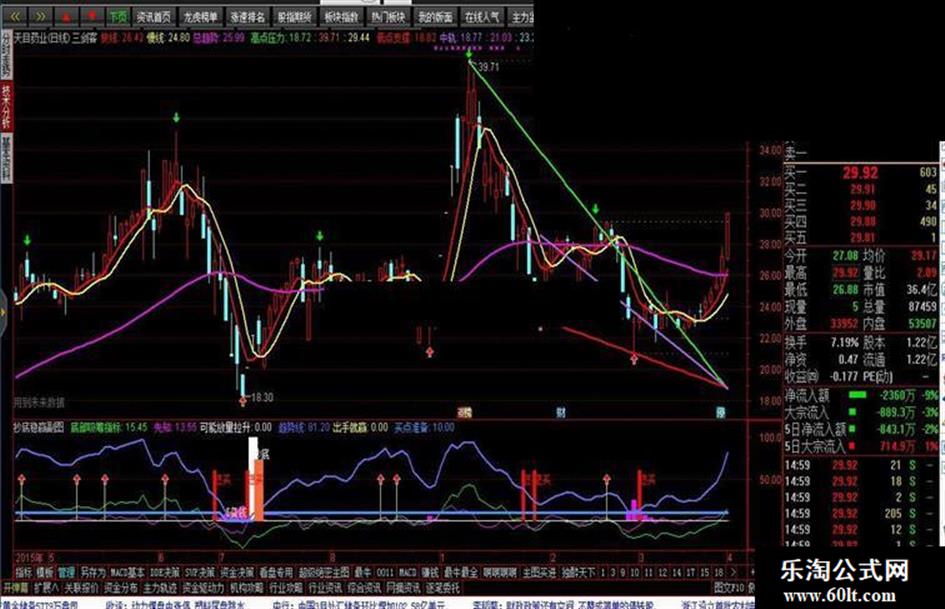Open 我的版面 from top toolbar
This screenshot has width=945, height=609.
[435, 17]
